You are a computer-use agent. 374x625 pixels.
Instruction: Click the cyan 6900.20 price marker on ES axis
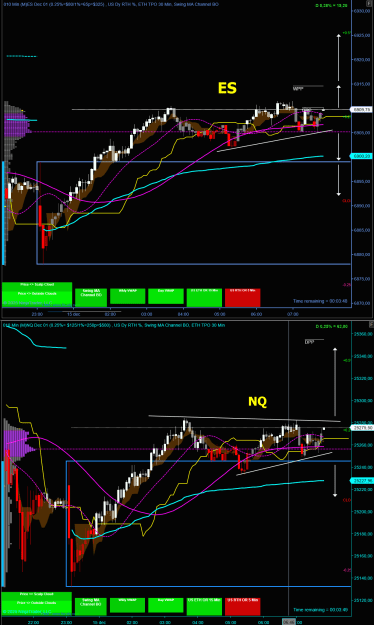[361, 156]
